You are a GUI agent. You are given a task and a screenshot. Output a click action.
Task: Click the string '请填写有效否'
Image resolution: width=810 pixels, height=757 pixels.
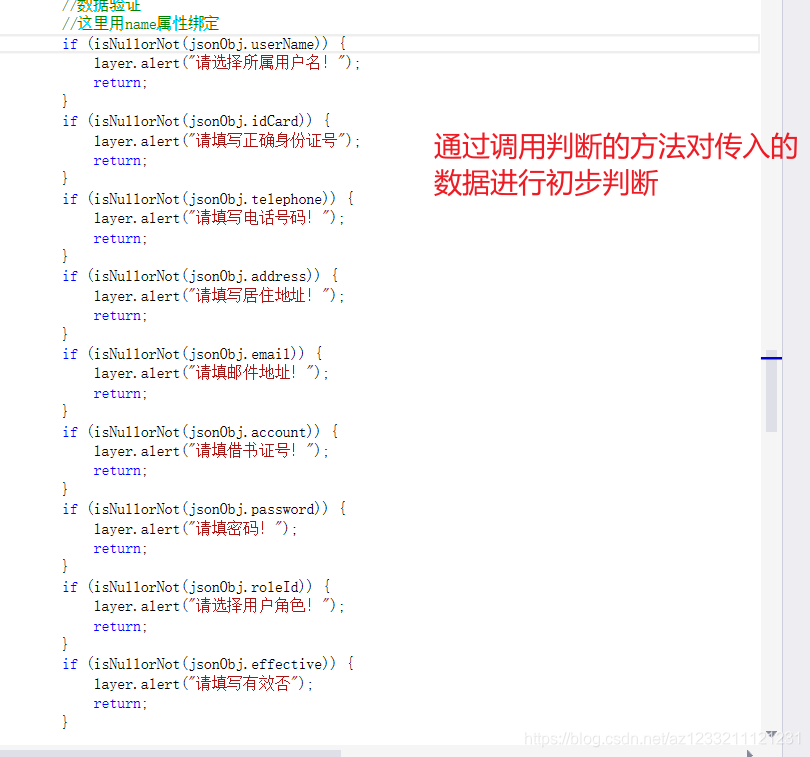[x=243, y=684]
